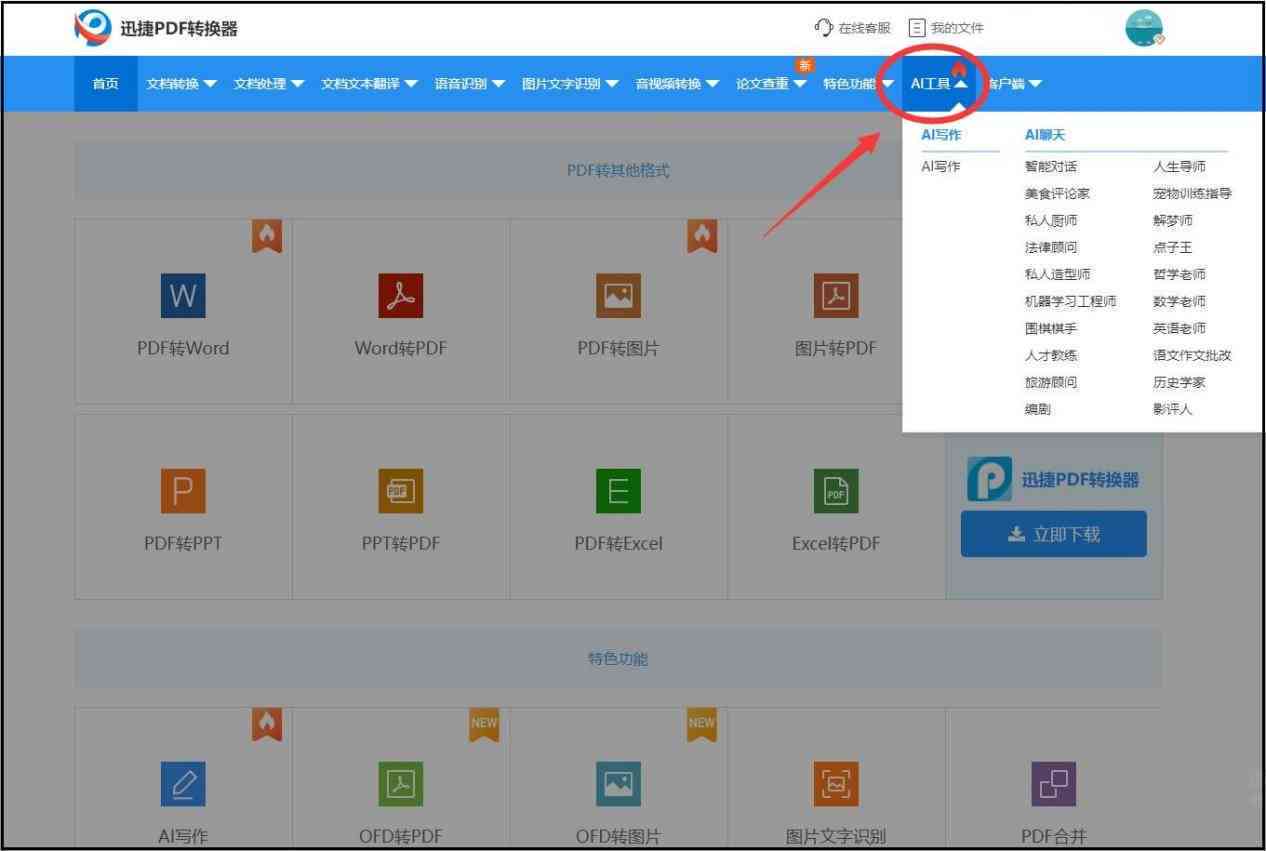Screen dimensions: 1266x851
Task: Select 旅游顾问 in AI menu
Action: [x=1051, y=383]
